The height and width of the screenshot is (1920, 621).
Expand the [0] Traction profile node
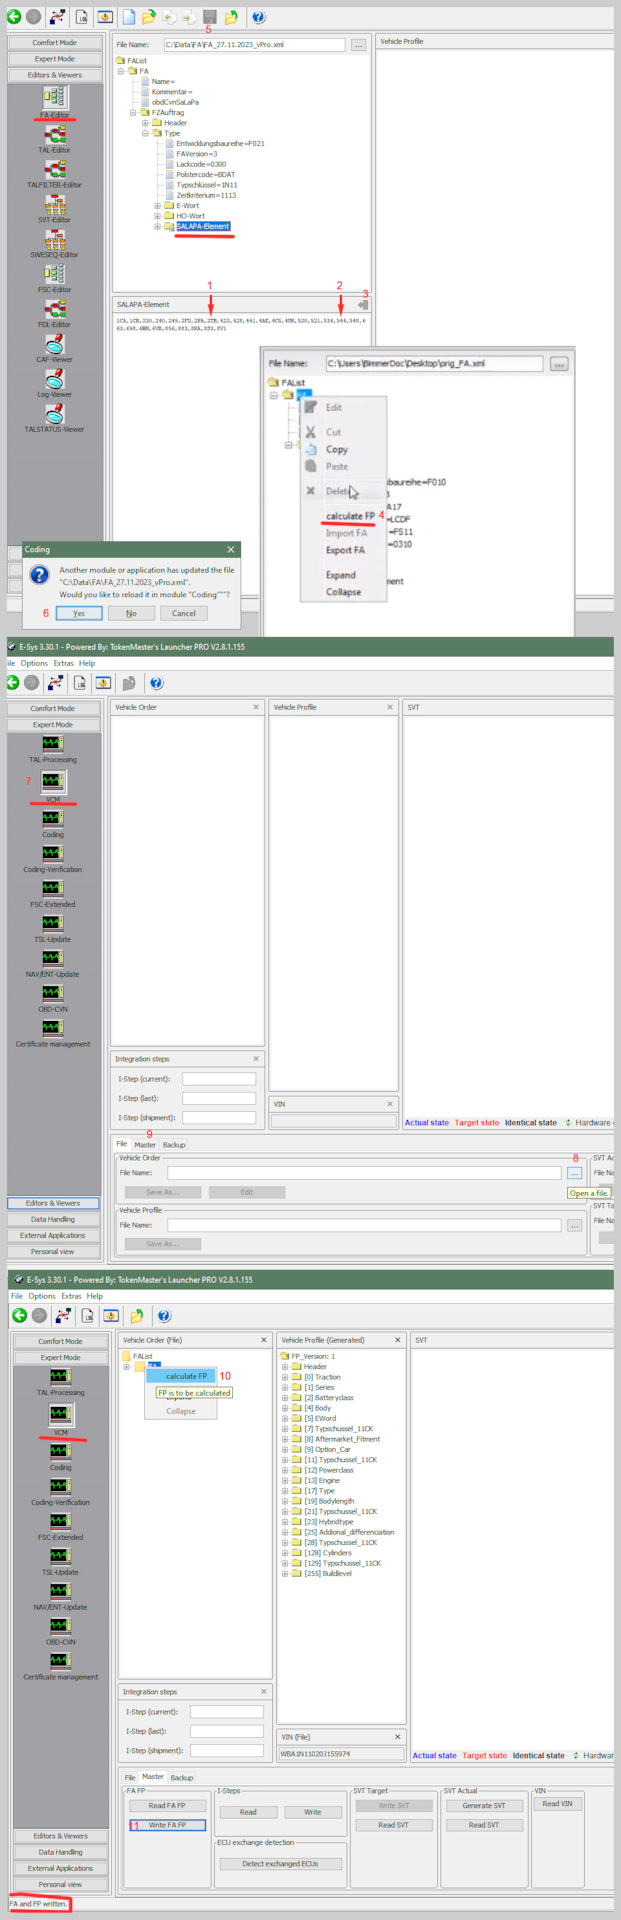tap(285, 1377)
